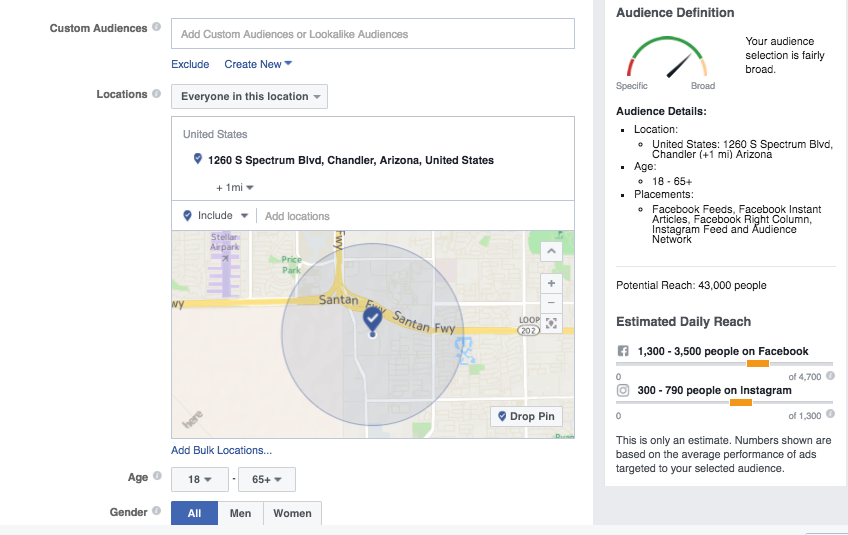The height and width of the screenshot is (535, 848).
Task: Open the minimum age 18 dropdown
Action: (x=200, y=479)
